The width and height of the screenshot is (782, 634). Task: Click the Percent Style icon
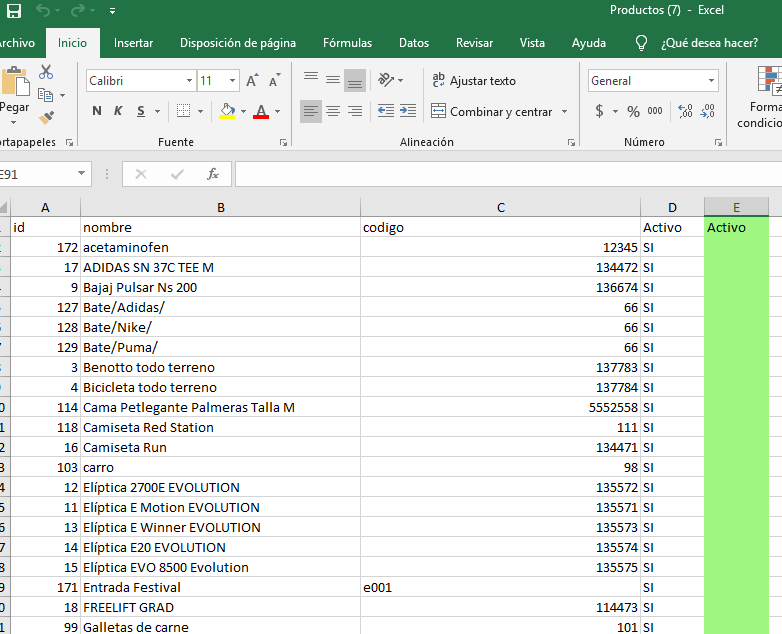[x=633, y=111]
